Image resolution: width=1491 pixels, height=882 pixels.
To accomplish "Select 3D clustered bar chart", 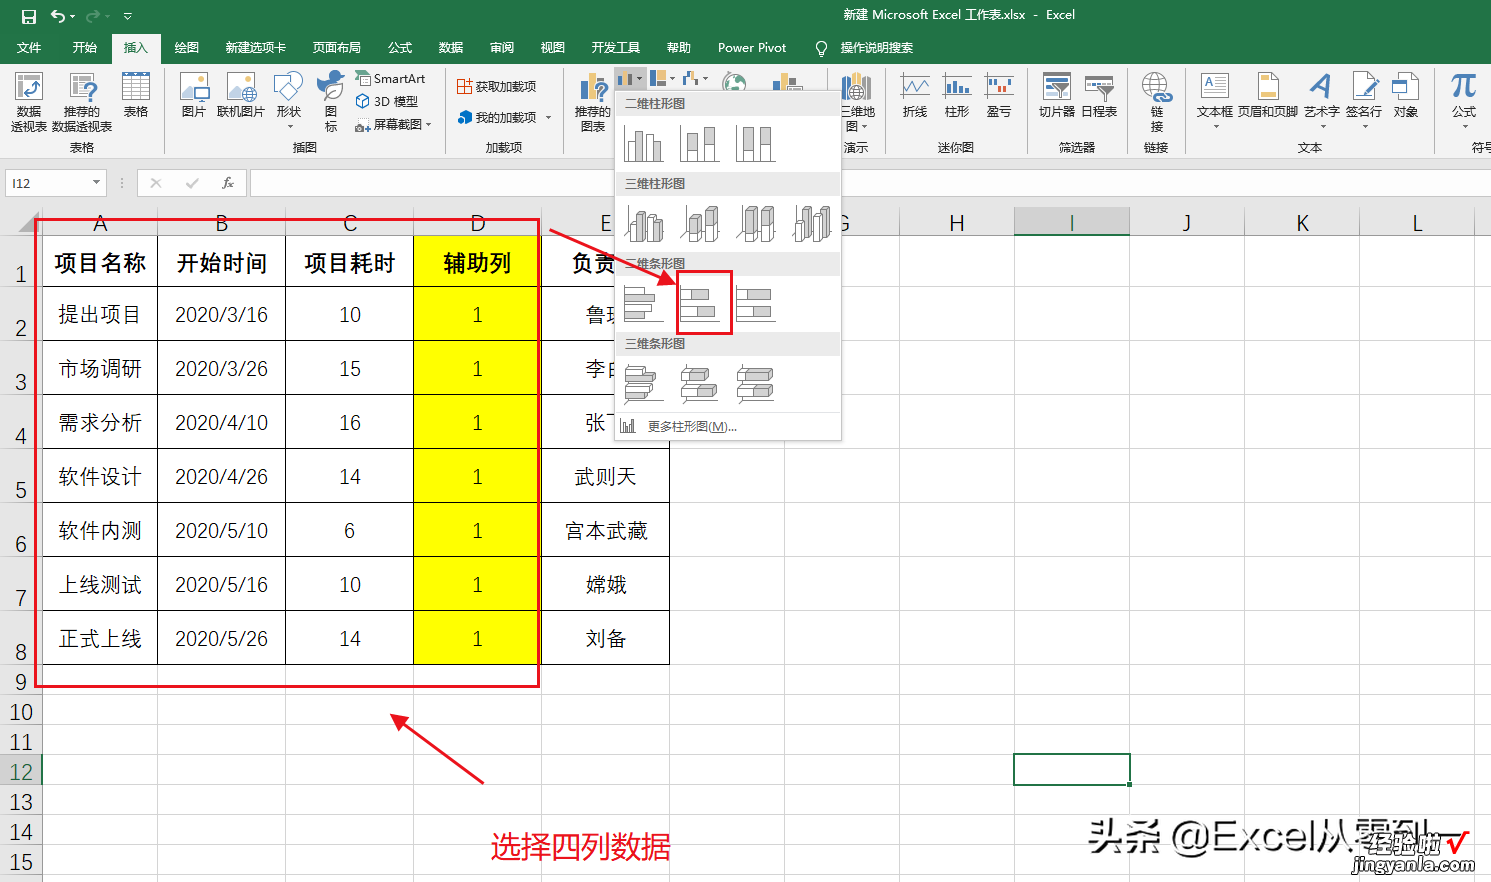I will tap(644, 384).
